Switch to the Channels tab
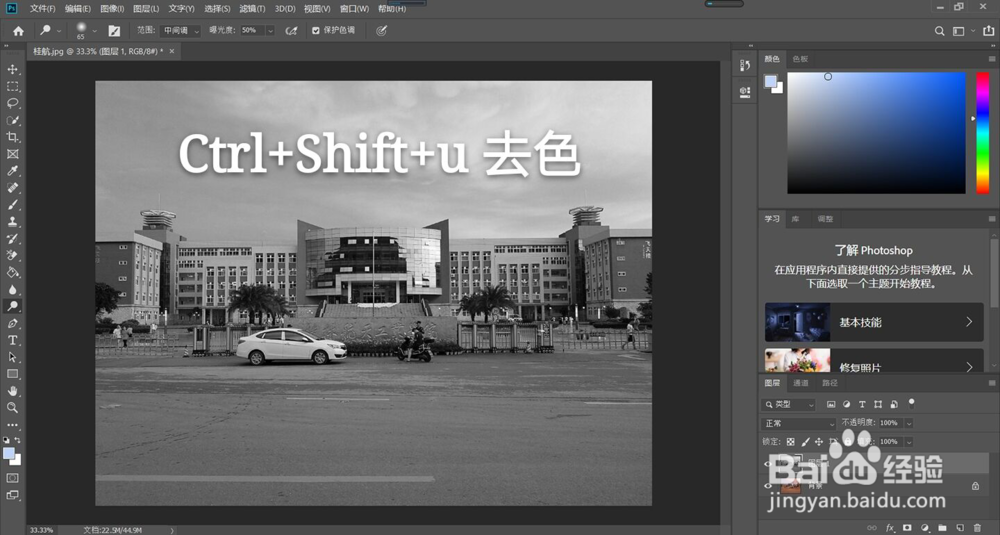Viewport: 1000px width, 535px height. pyautogui.click(x=800, y=383)
